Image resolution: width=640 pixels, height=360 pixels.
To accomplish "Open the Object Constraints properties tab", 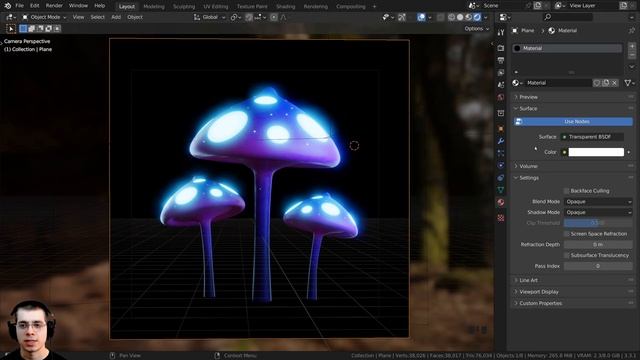I will point(501,178).
